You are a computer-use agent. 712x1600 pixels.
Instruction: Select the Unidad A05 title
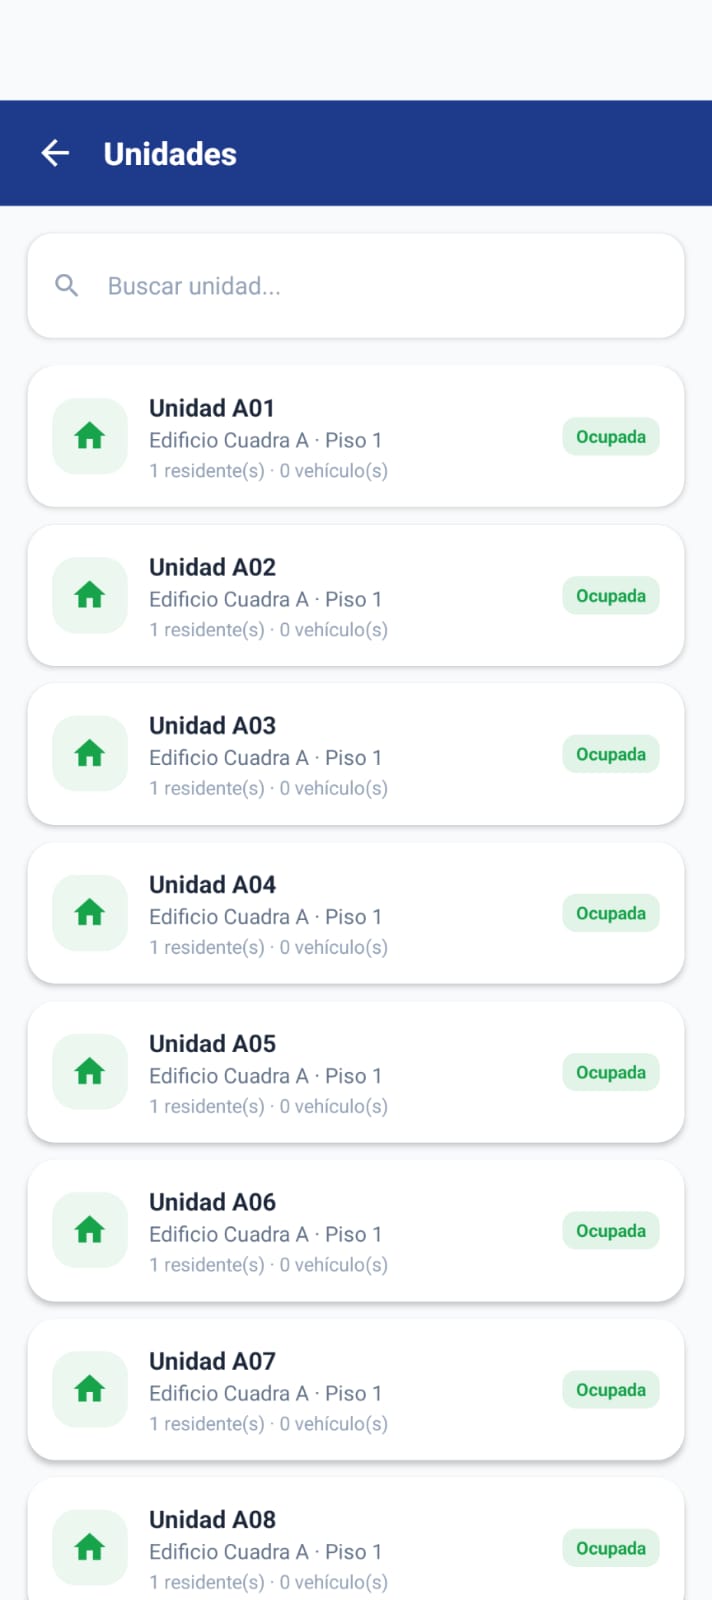click(213, 1043)
